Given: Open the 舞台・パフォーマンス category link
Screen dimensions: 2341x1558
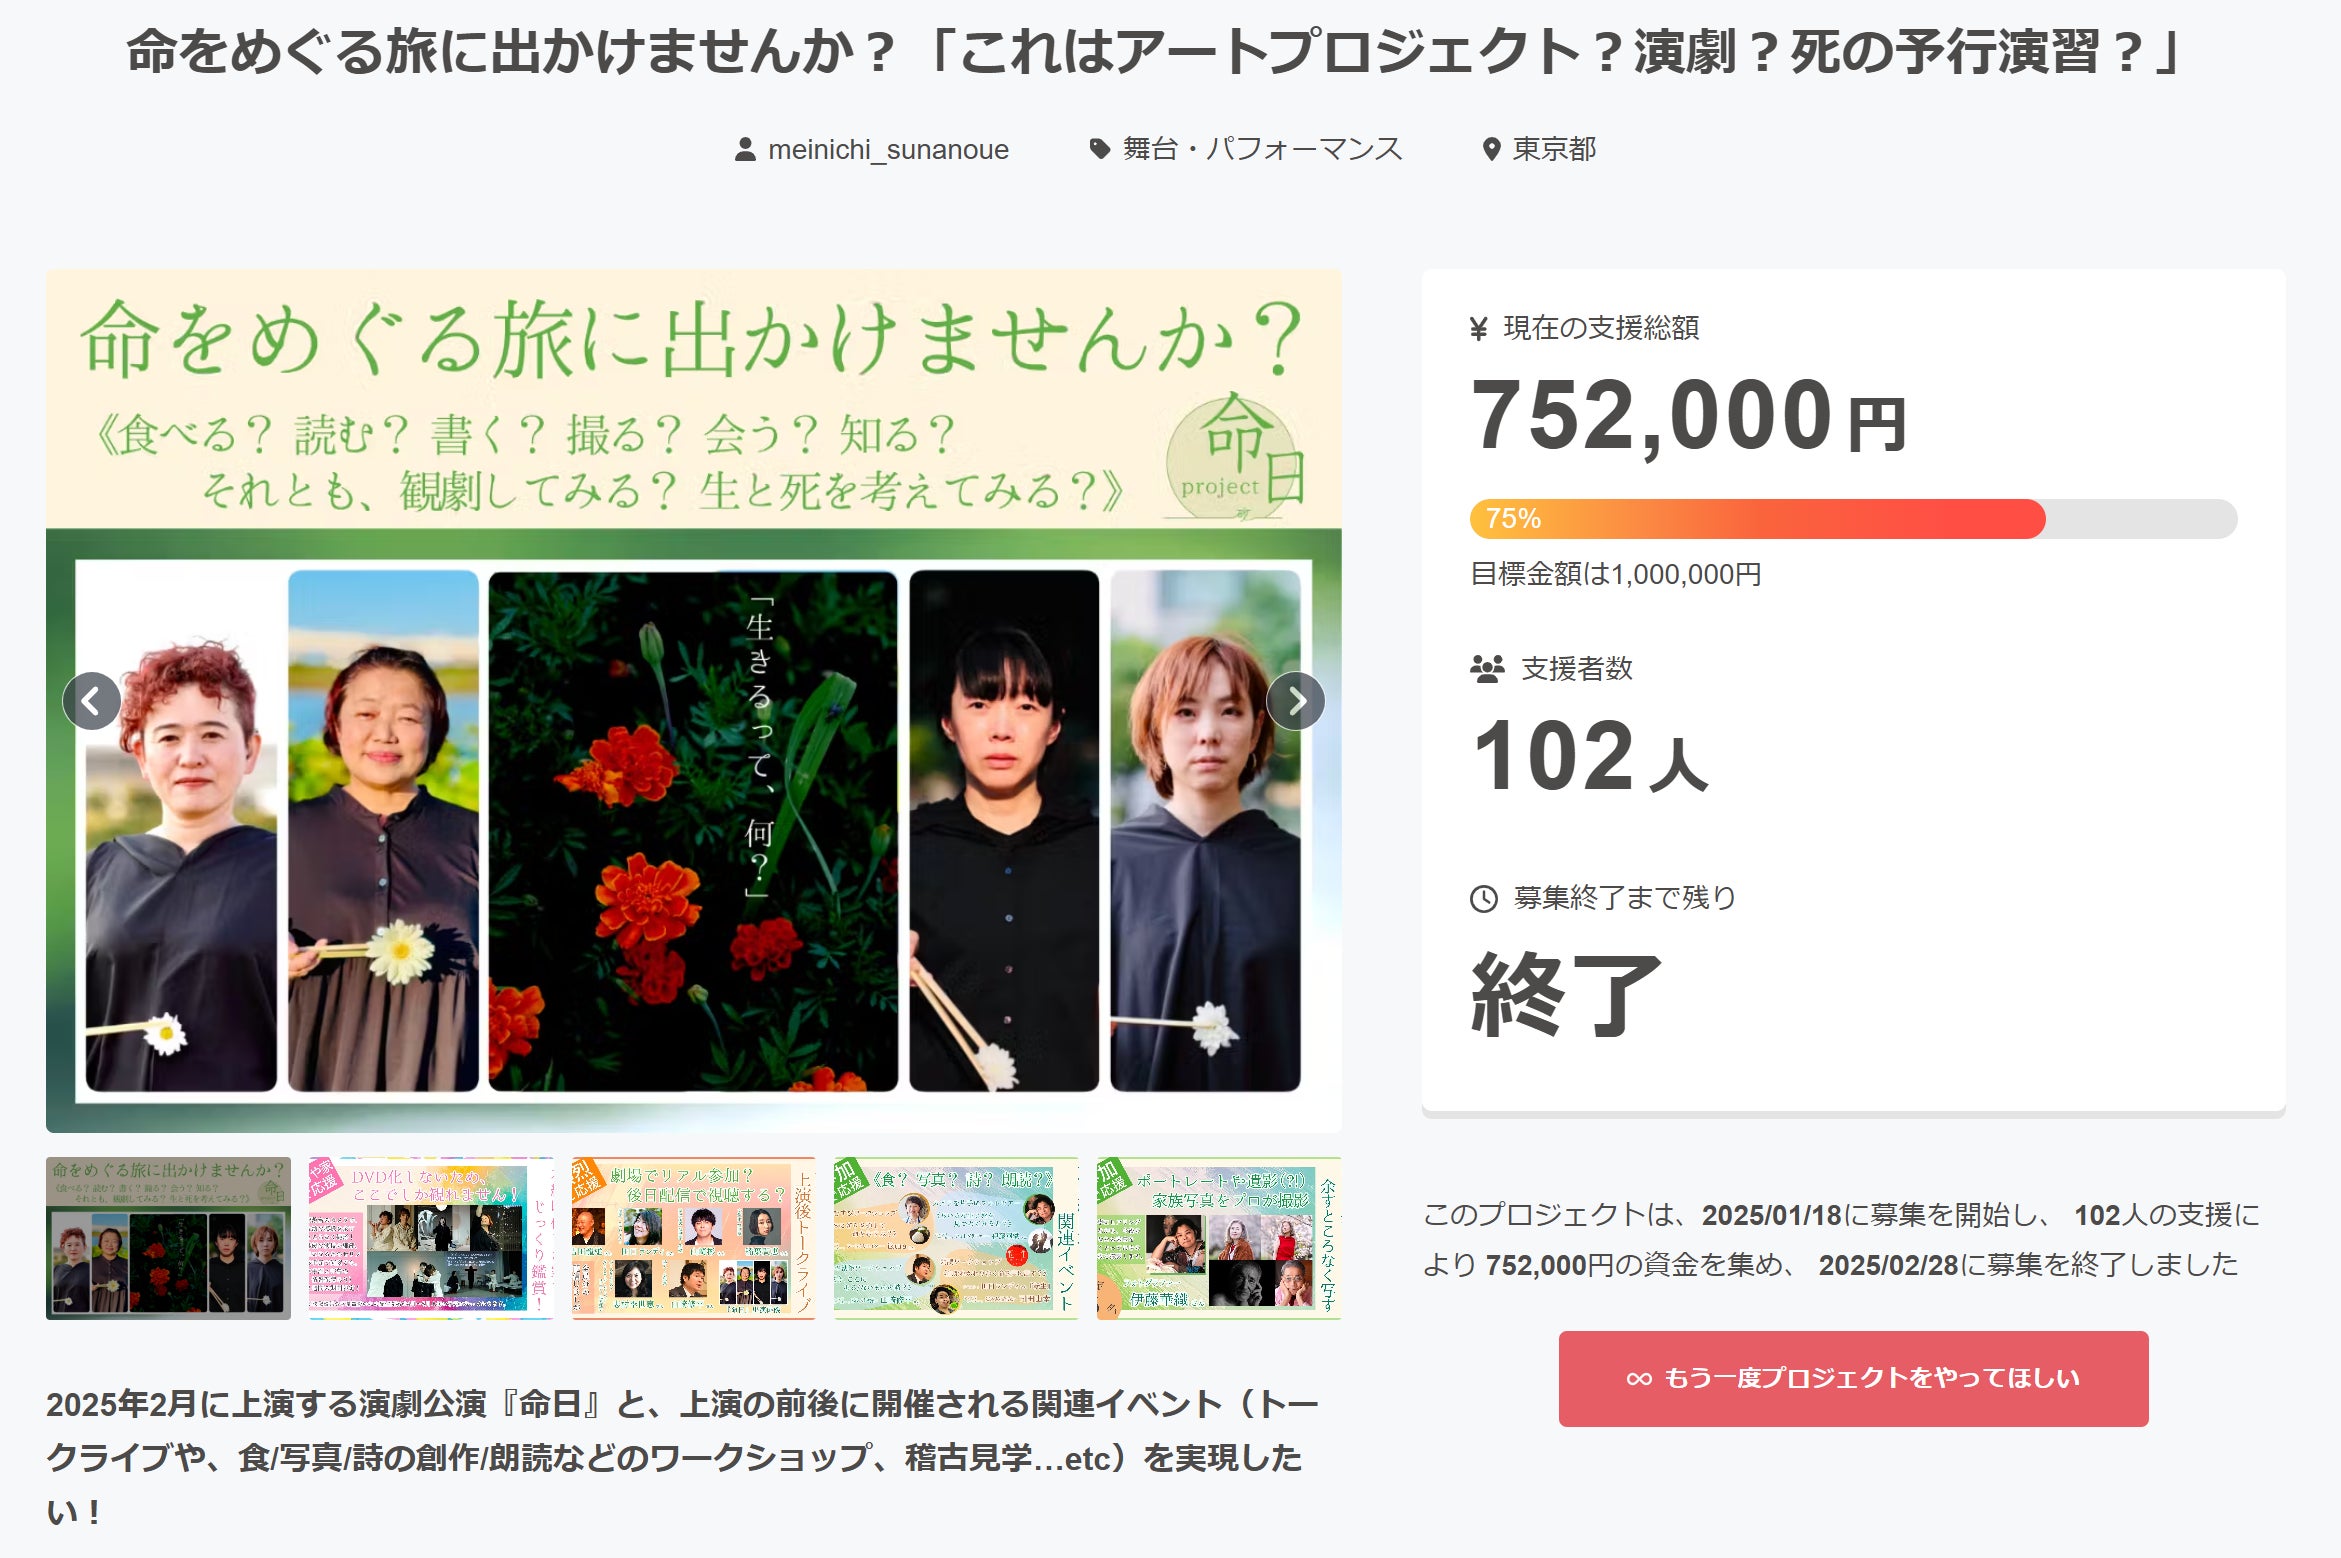Looking at the screenshot, I should tap(1262, 149).
